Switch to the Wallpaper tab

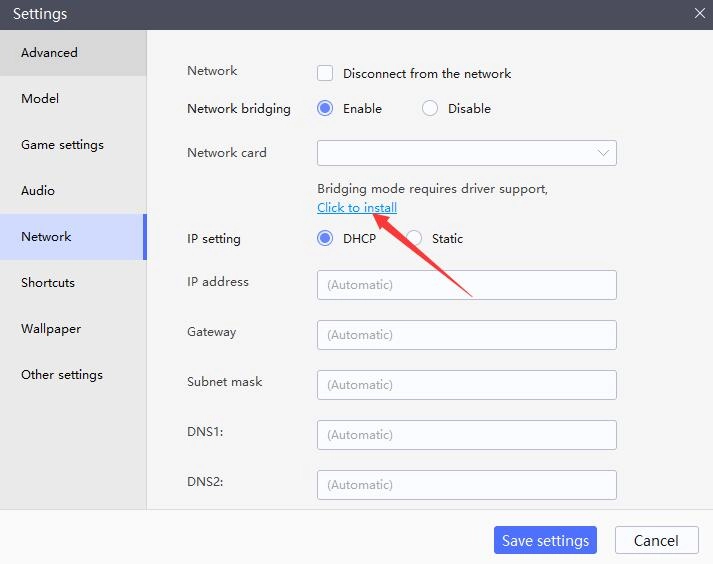(x=73, y=328)
